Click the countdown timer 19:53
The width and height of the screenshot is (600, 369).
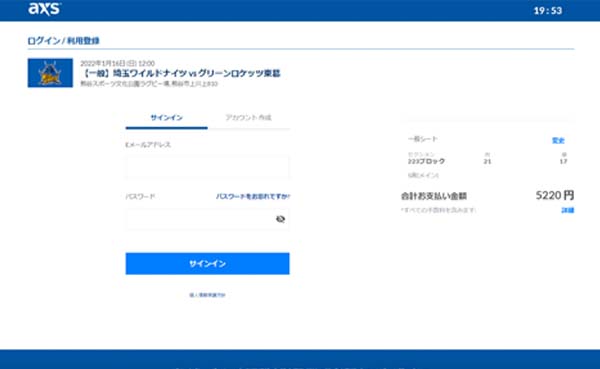click(548, 11)
